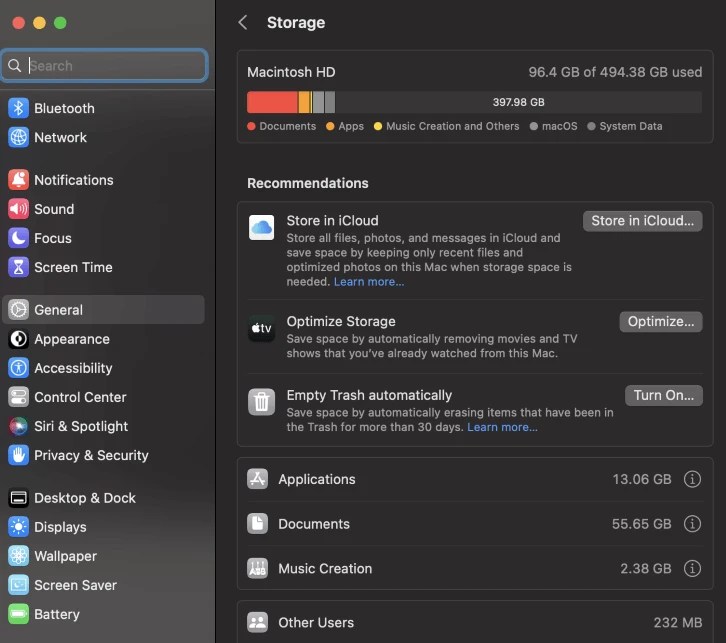Focus the Search field
The width and height of the screenshot is (726, 643).
tap(105, 66)
